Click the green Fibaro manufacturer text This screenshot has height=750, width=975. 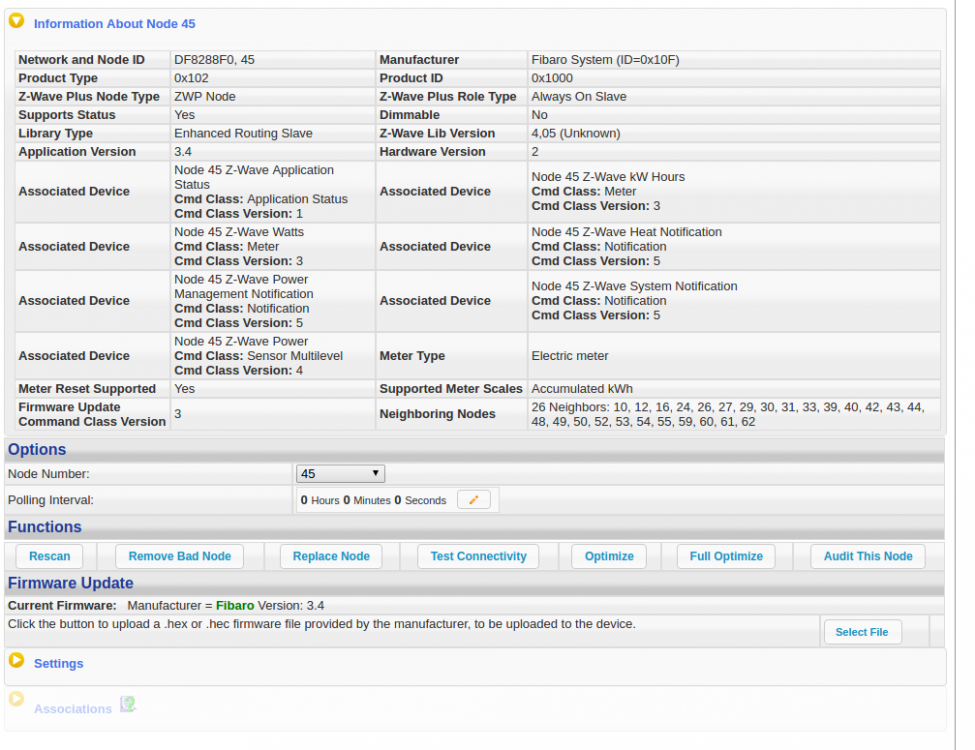point(235,605)
